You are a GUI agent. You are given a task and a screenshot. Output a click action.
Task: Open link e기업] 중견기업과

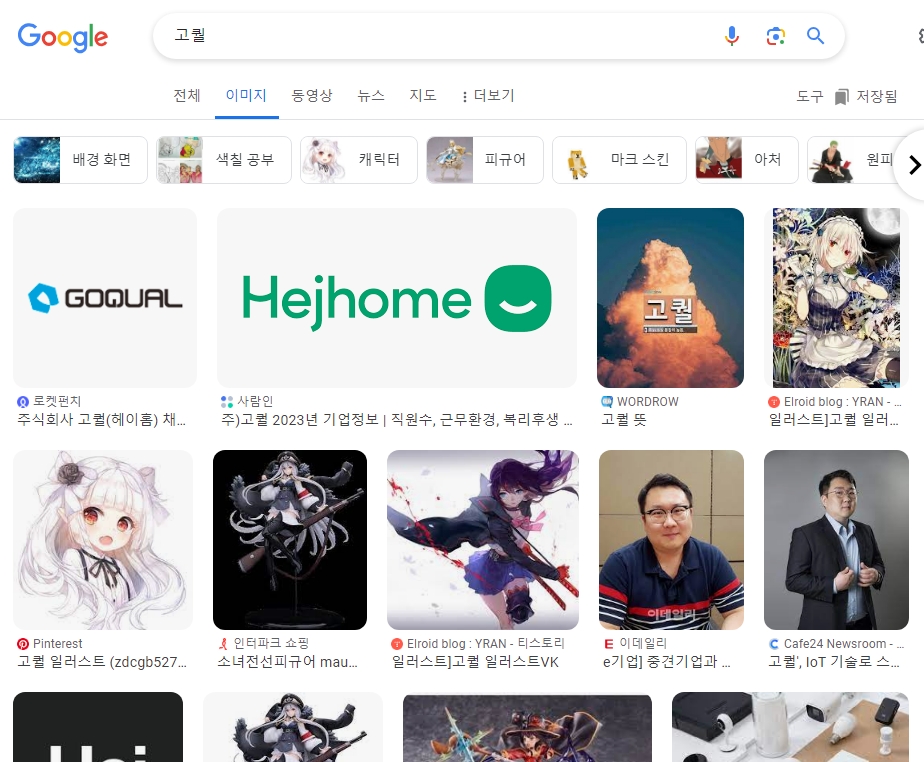click(x=666, y=662)
